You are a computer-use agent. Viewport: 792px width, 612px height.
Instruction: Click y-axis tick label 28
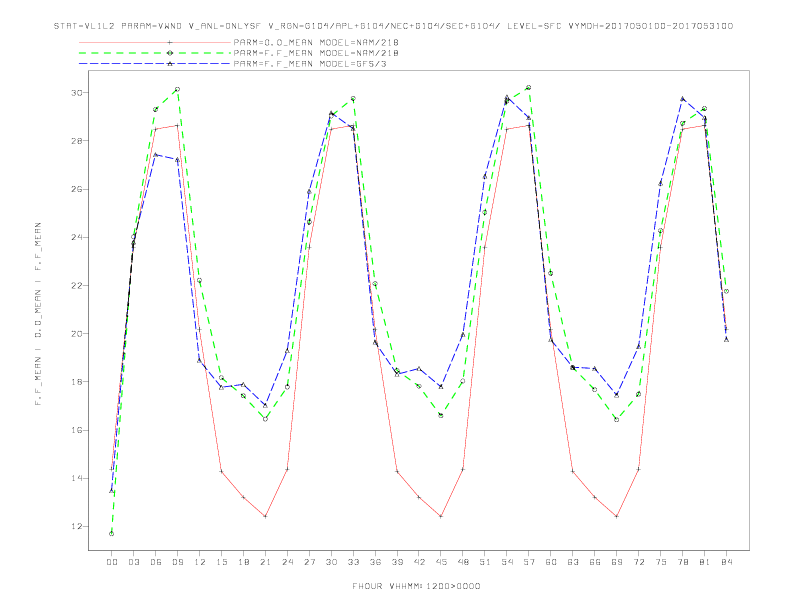click(77, 141)
